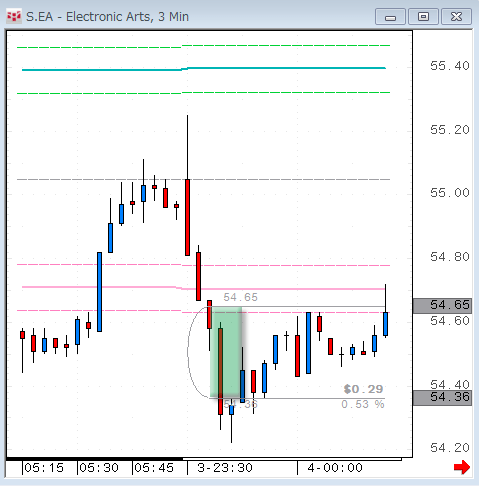479x486 pixels.
Task: Select the gray dashed line near 55.00
Action: (204, 179)
